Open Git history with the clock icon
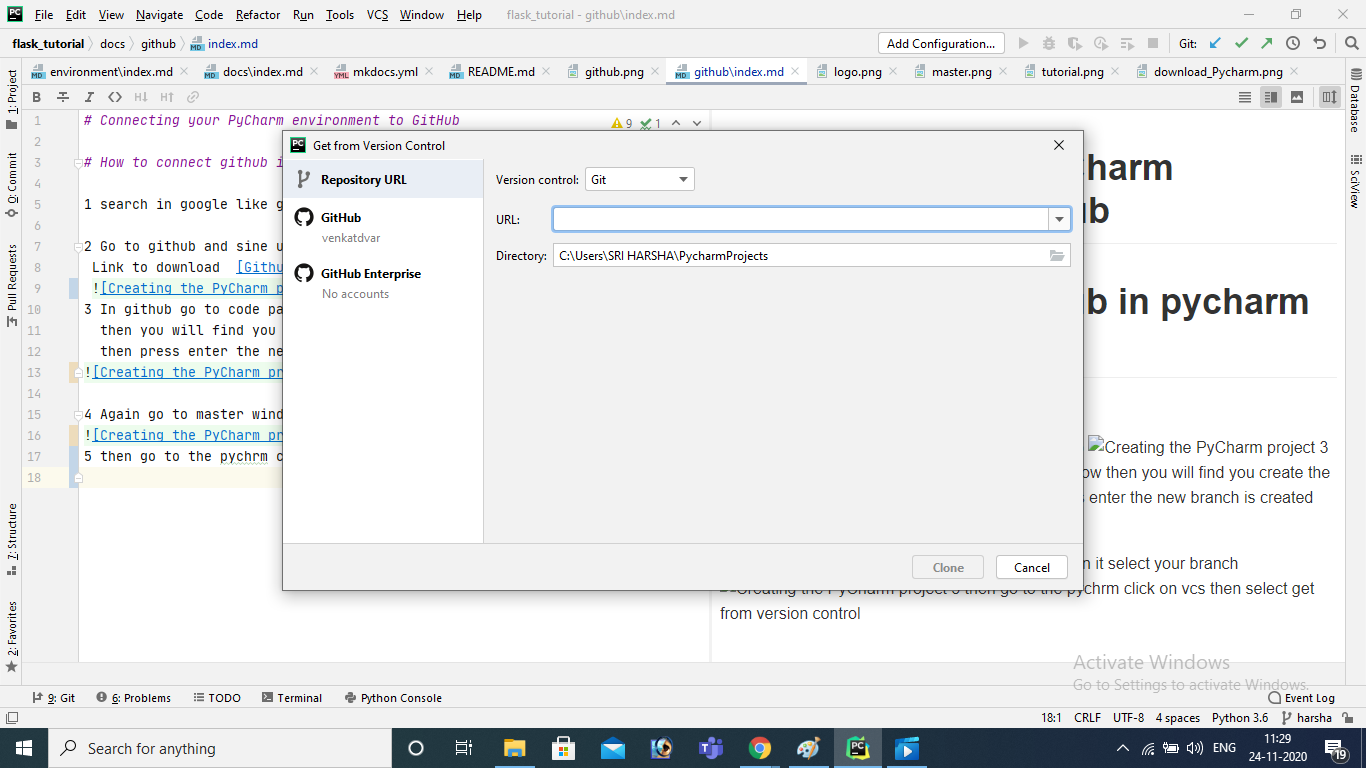Image resolution: width=1366 pixels, height=768 pixels. (x=1292, y=43)
